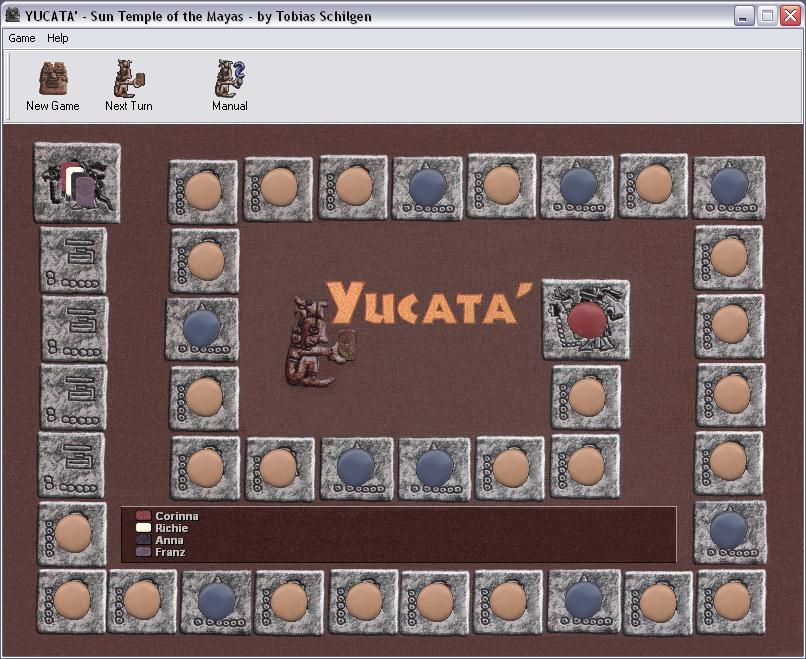Click Anna's dark color swatch

point(143,540)
